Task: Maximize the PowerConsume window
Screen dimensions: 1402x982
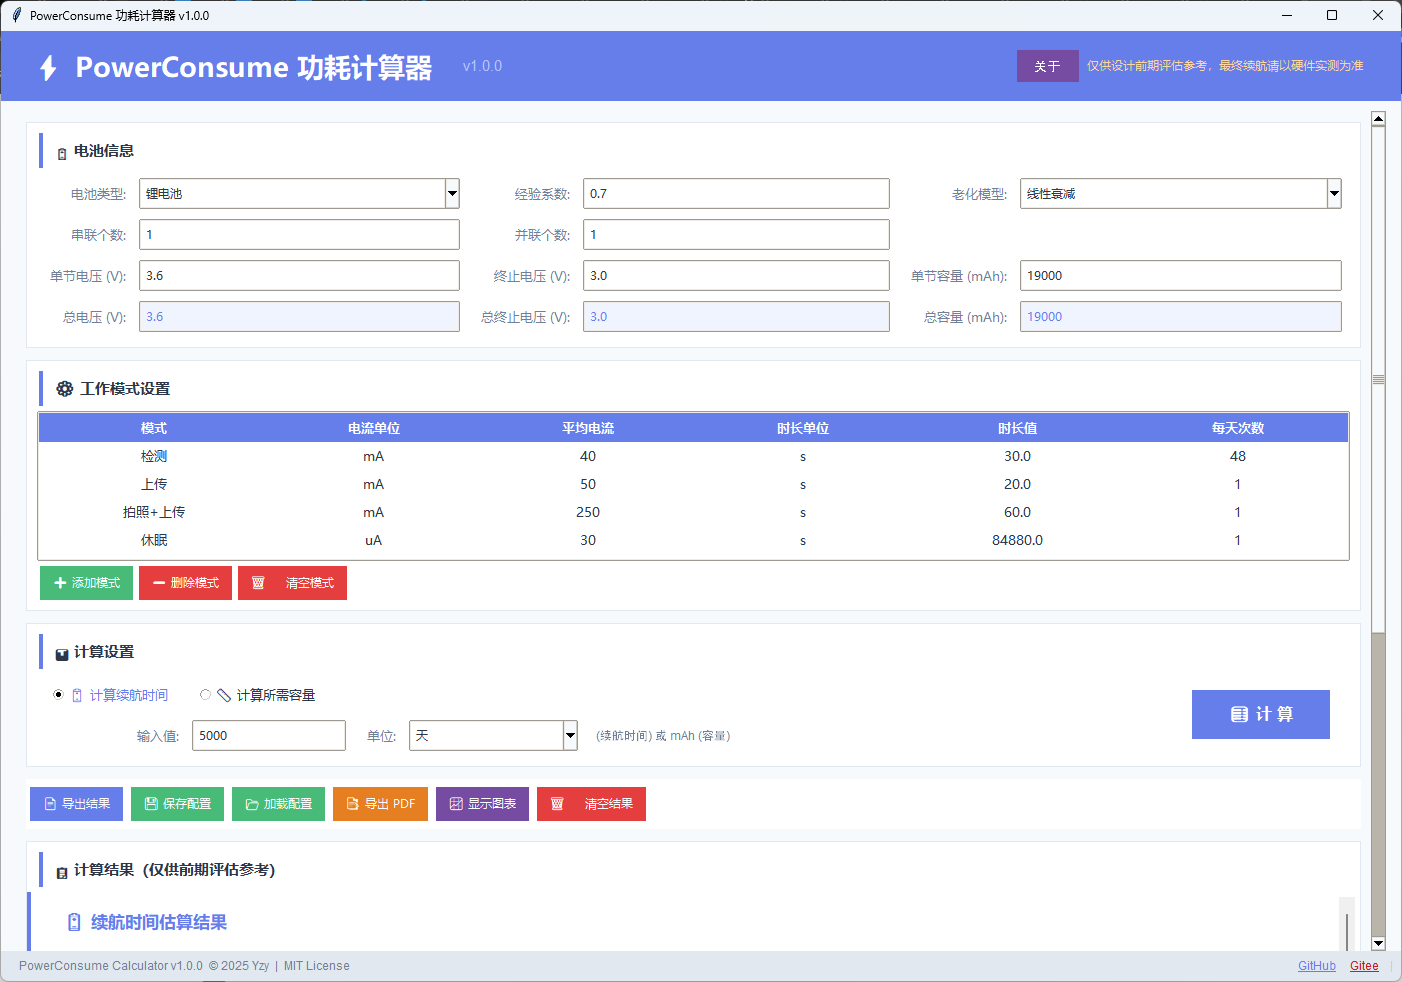Action: 1332,15
